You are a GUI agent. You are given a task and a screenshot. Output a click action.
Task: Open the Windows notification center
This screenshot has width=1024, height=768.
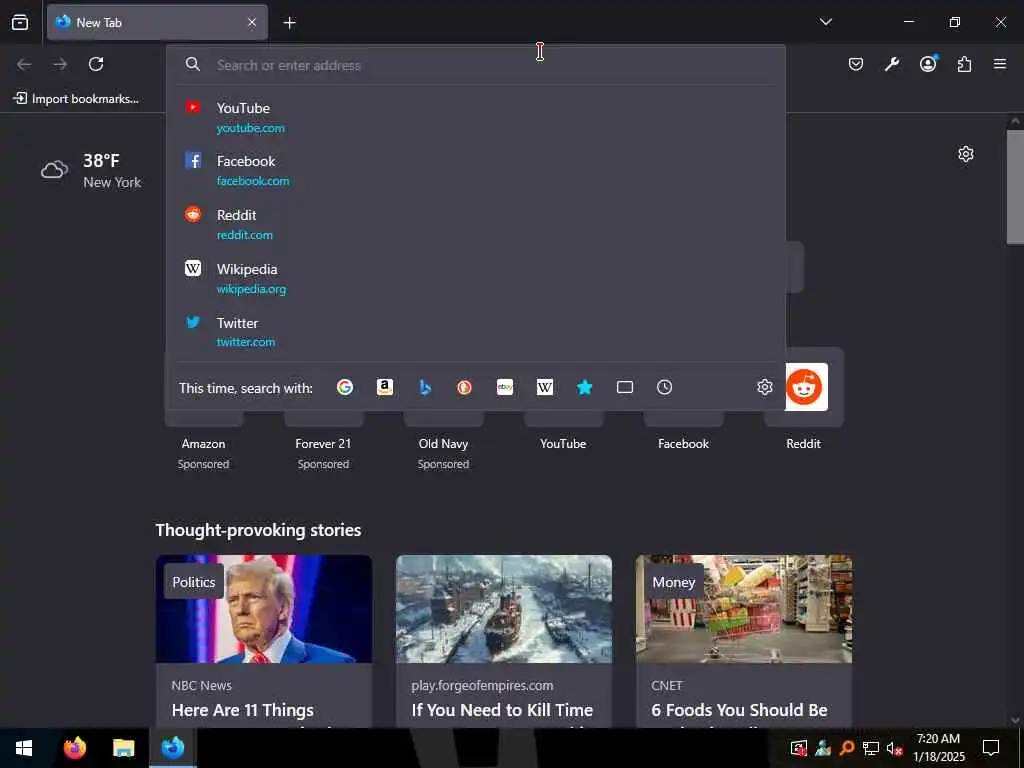click(991, 748)
